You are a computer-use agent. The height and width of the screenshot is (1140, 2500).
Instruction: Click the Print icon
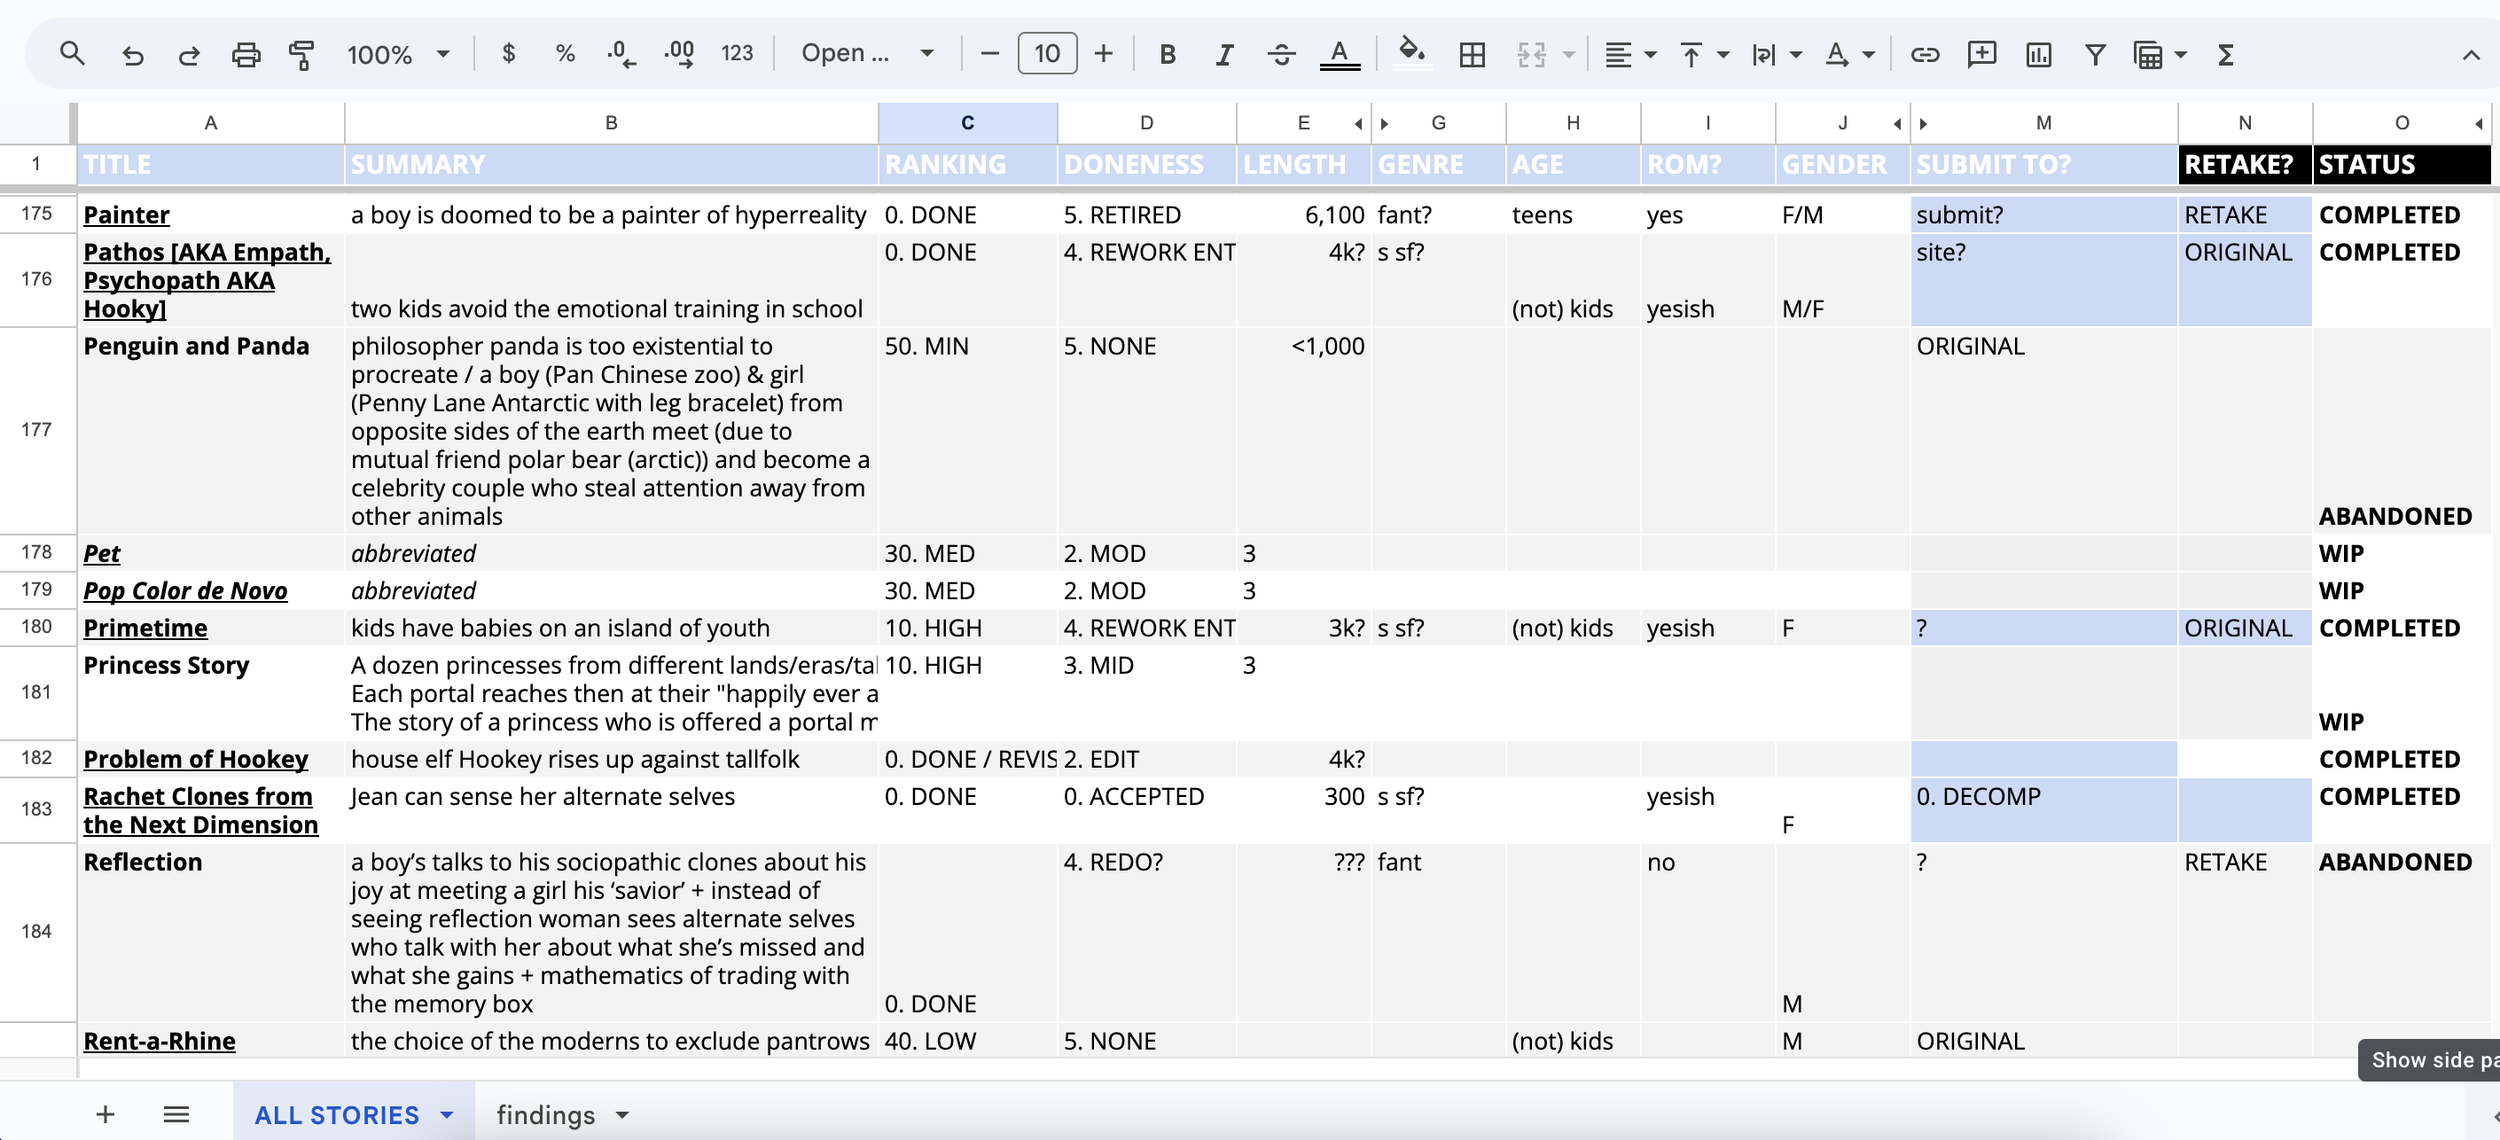[x=245, y=54]
